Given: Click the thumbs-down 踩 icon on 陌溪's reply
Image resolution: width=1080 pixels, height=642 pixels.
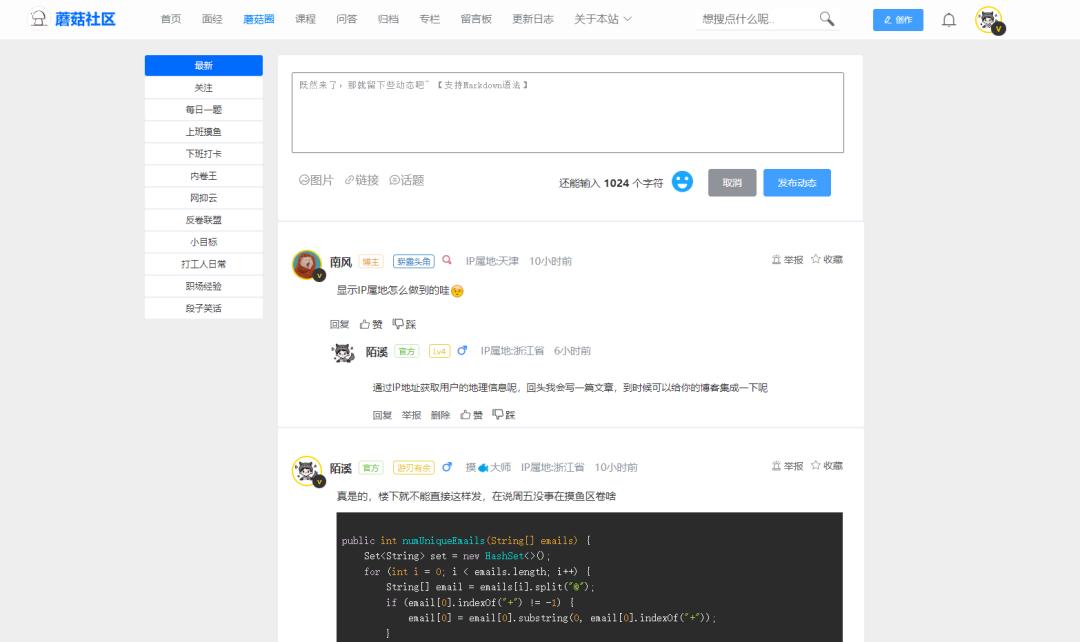Looking at the screenshot, I should 503,414.
